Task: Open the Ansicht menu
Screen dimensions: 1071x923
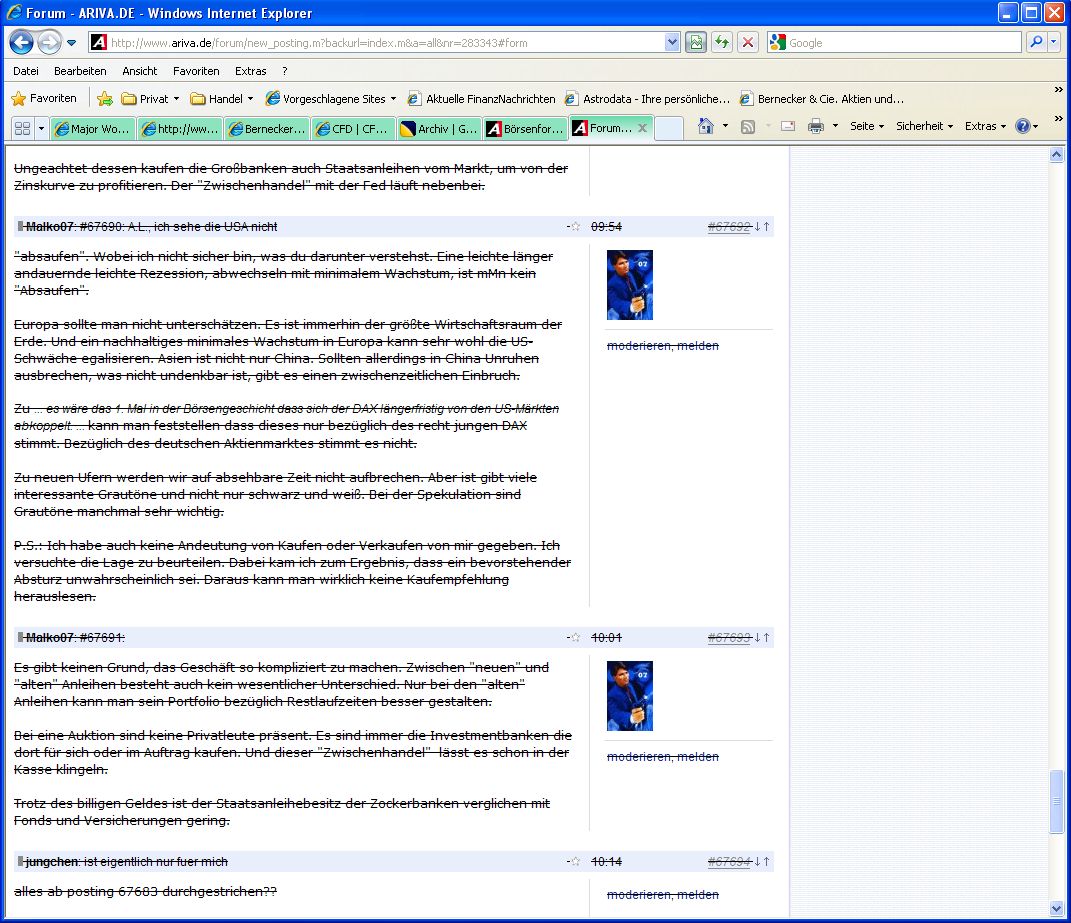Action: coord(139,71)
